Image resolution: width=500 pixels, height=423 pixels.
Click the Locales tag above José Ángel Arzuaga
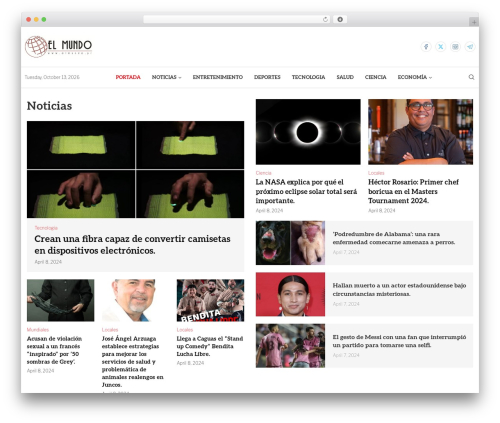pos(110,330)
